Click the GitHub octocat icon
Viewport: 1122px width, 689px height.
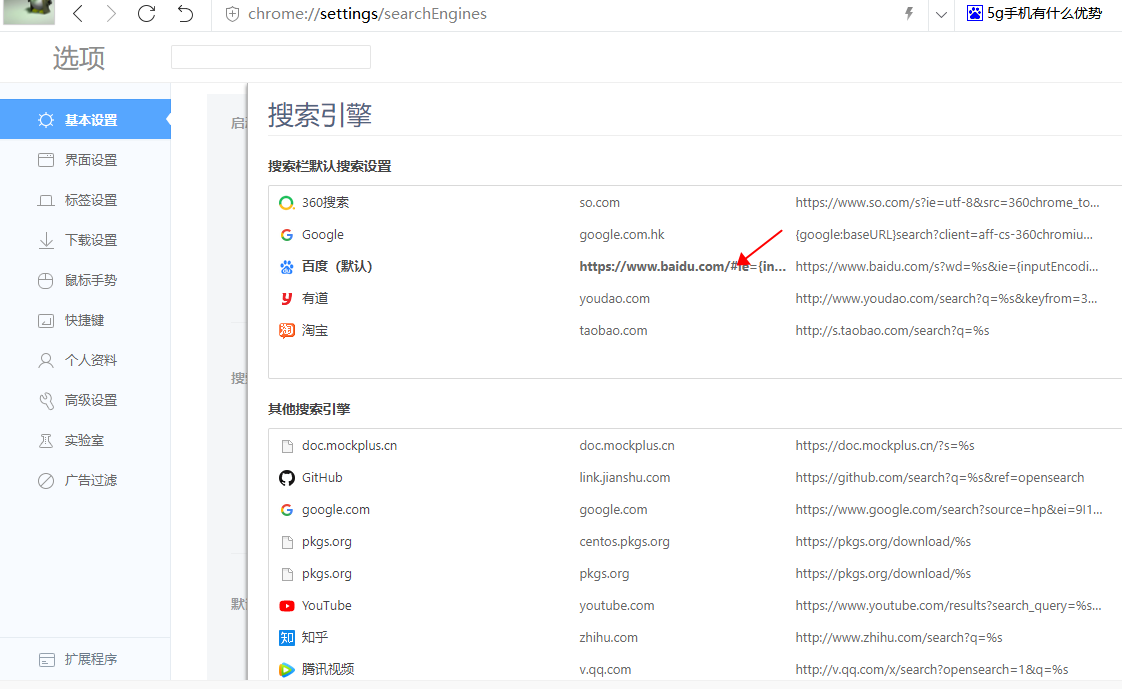coord(286,478)
